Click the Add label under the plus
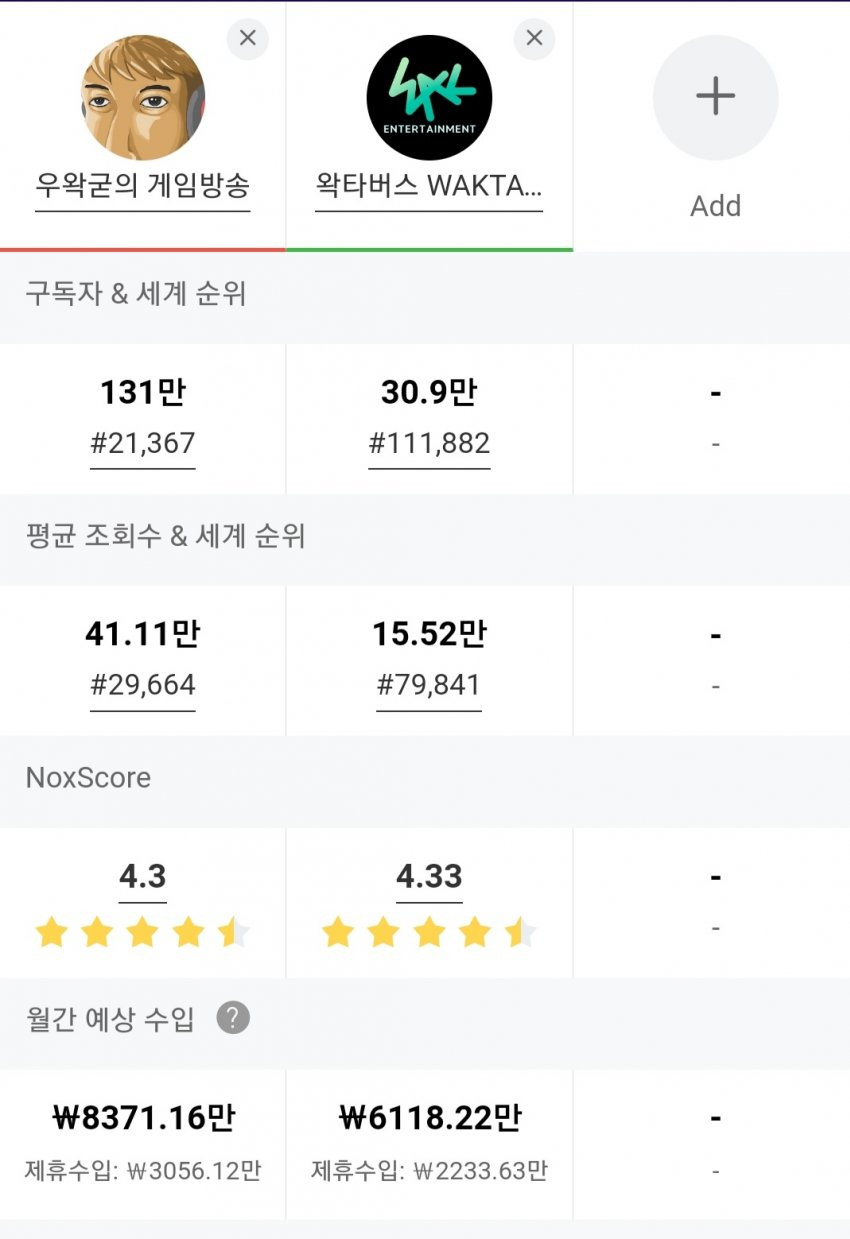Viewport: 850px width, 1239px height. click(715, 206)
